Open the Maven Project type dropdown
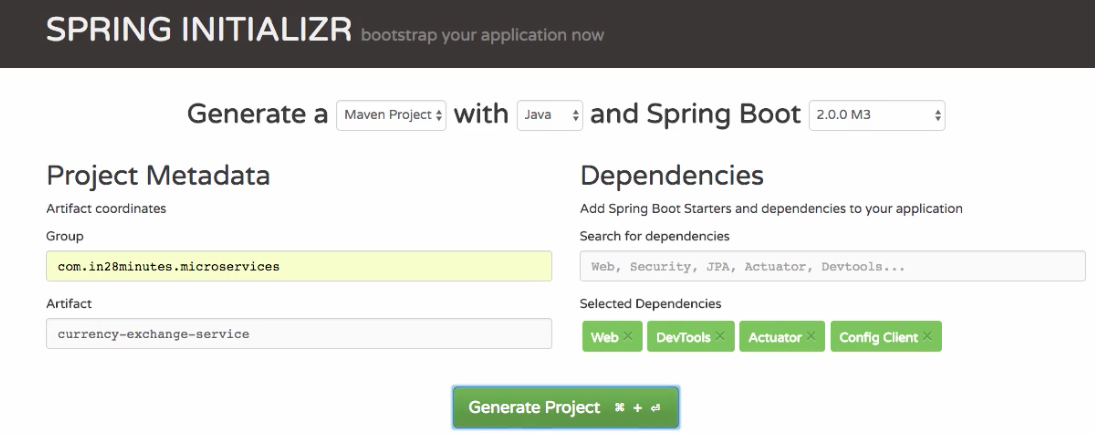Screen dimensions: 1095x434 (391, 115)
